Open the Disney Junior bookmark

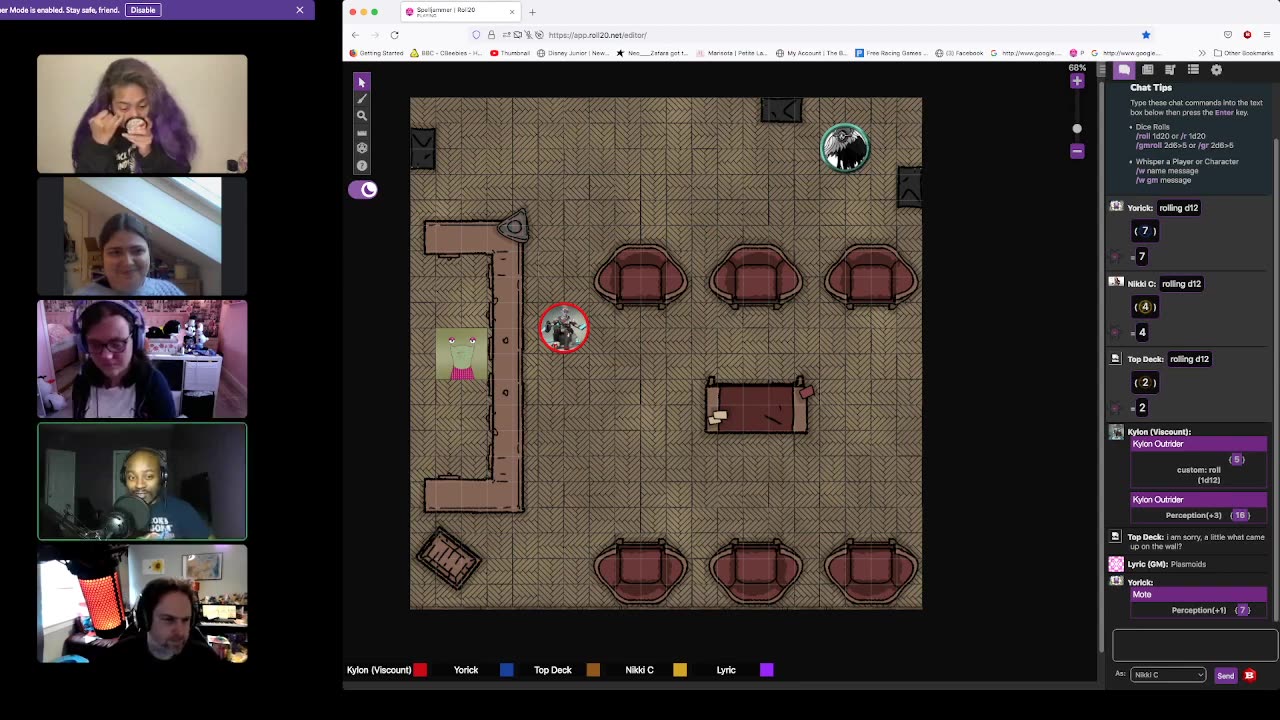(x=572, y=53)
